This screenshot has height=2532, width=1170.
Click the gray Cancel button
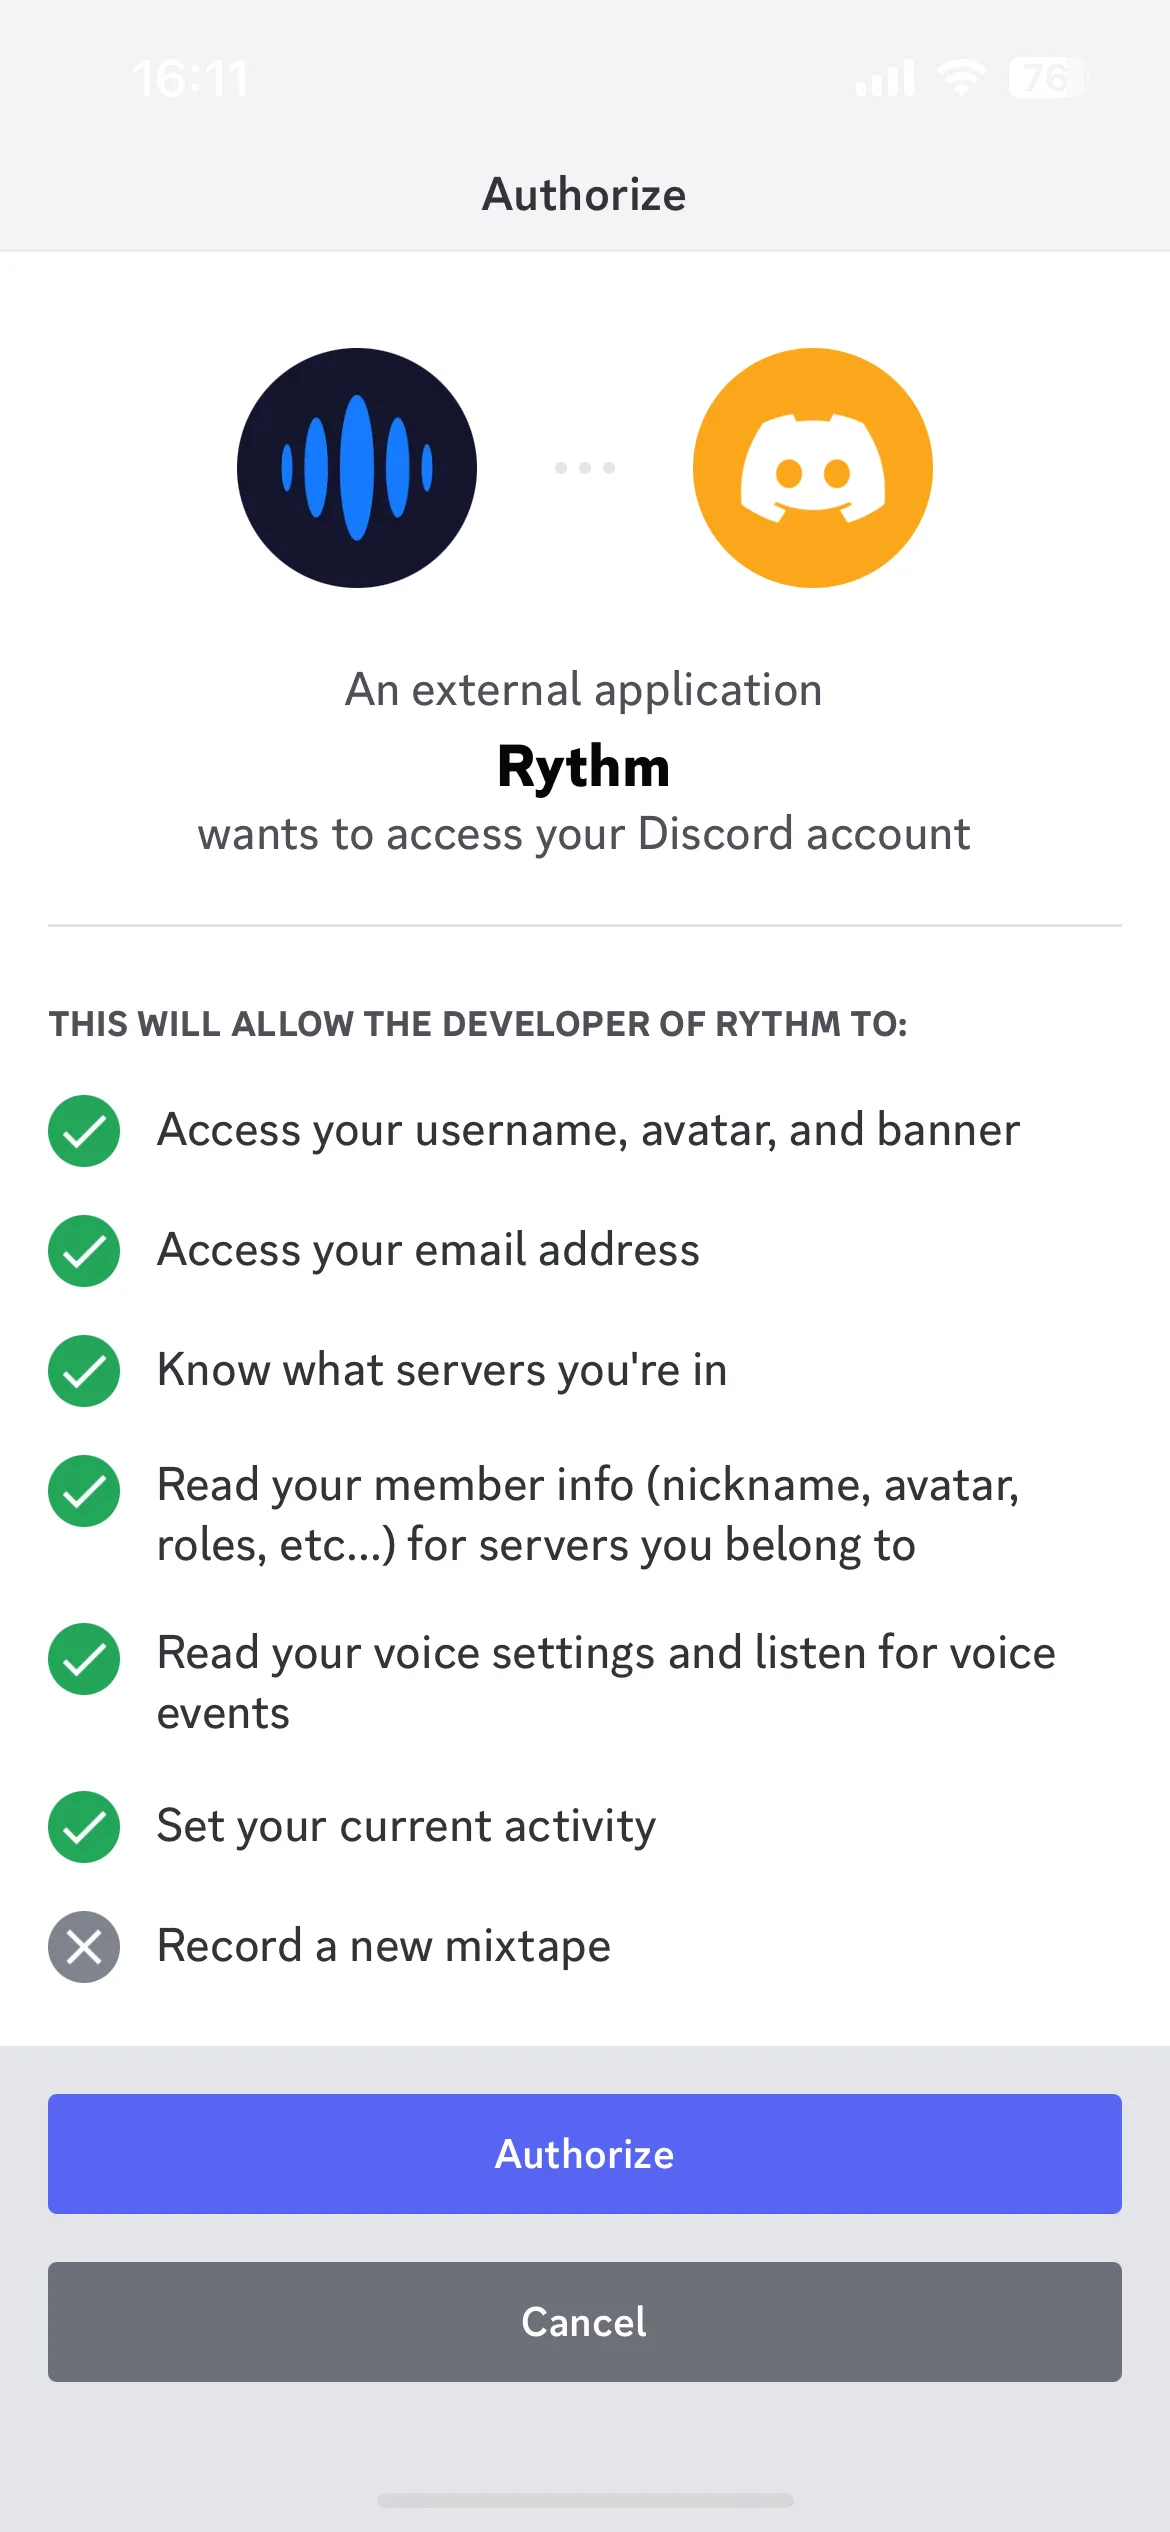585,2322
